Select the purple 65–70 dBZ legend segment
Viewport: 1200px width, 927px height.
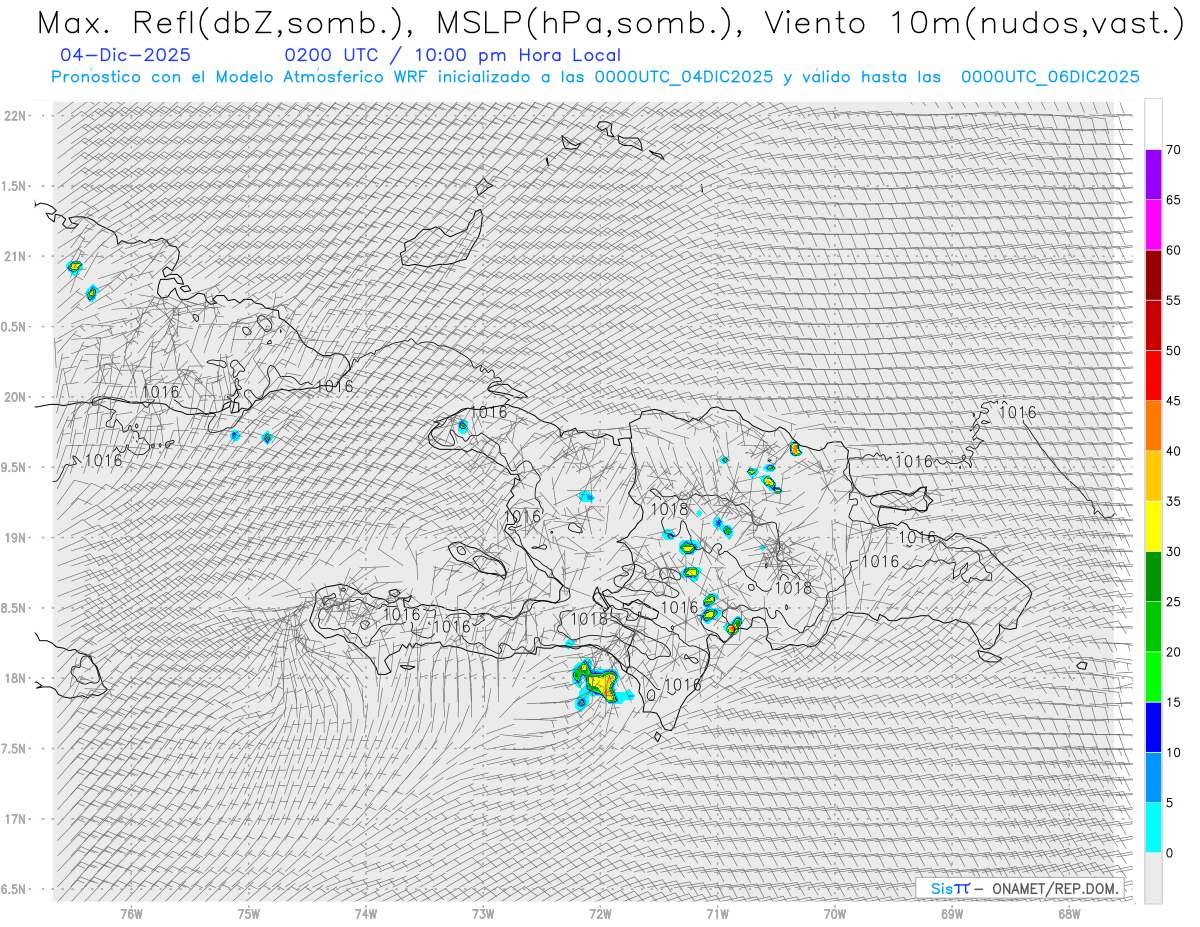tap(1153, 174)
